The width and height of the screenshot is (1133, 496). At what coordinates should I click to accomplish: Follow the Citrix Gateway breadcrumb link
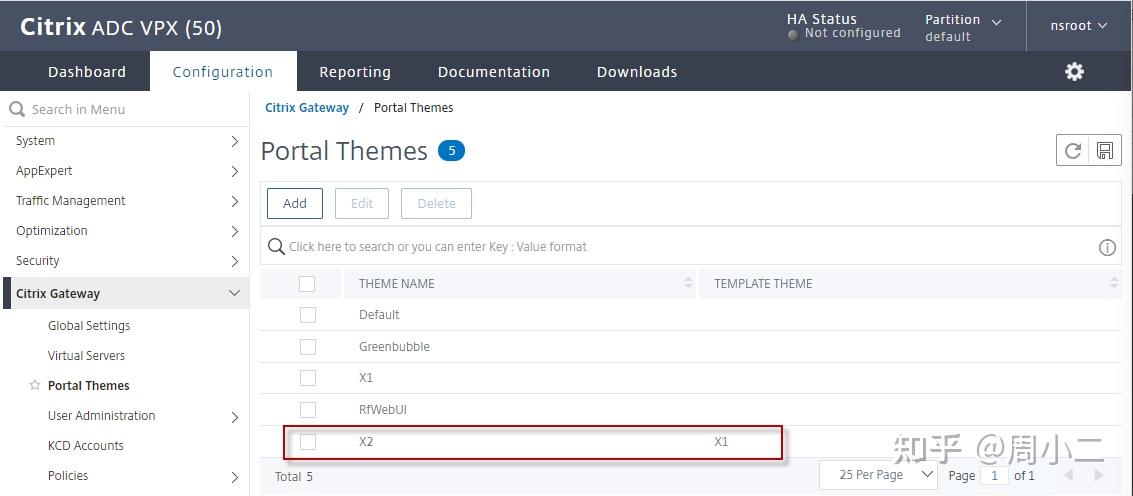pyautogui.click(x=307, y=108)
